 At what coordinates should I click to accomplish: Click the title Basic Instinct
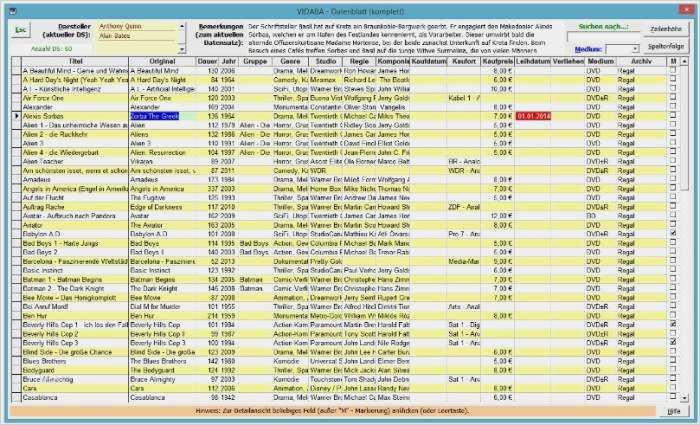tap(43, 271)
